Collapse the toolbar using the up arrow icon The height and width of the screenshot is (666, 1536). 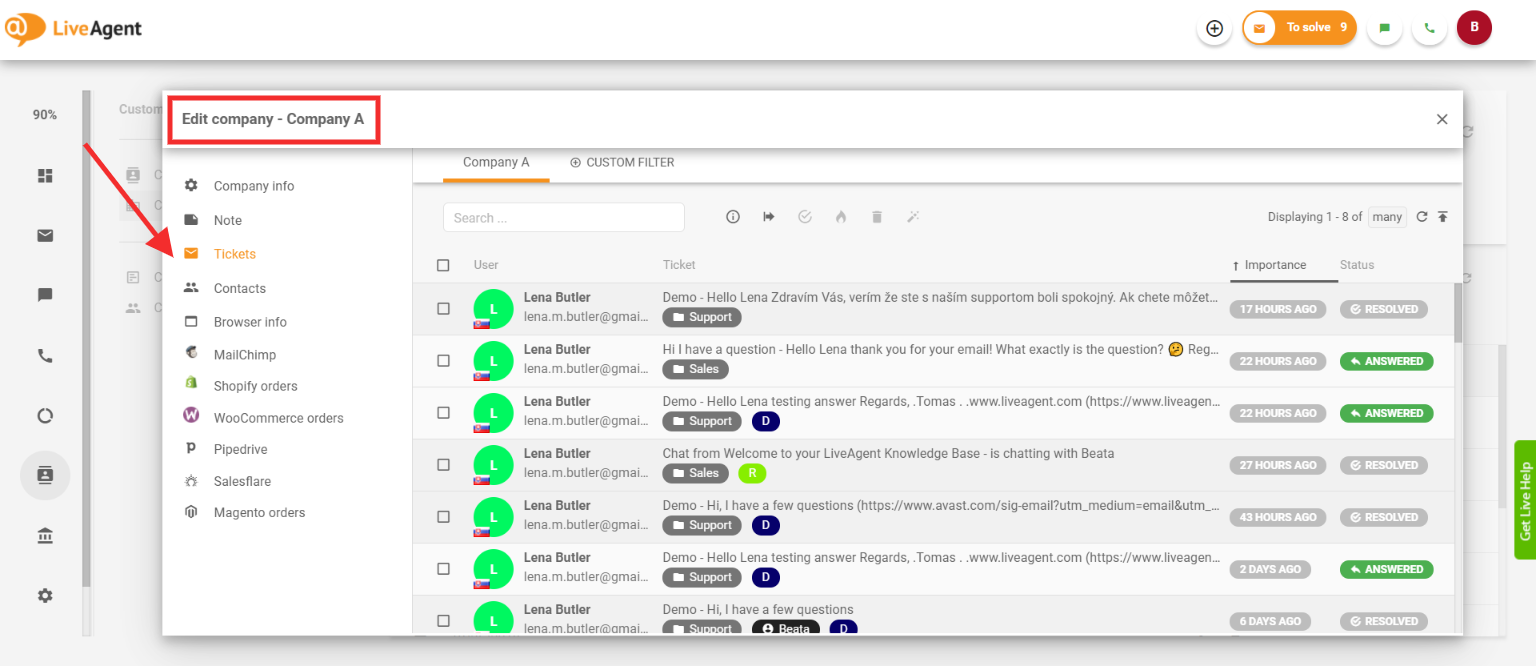click(x=1443, y=217)
